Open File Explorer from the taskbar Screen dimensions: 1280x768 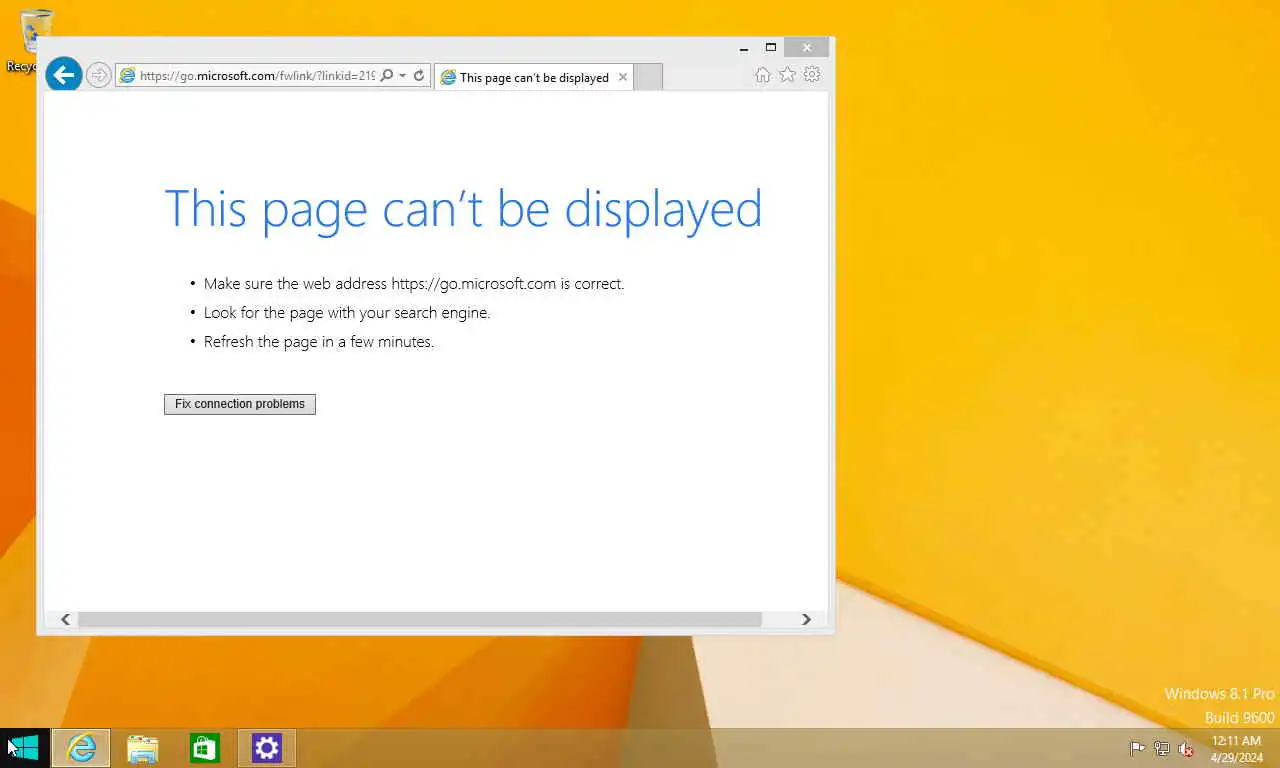pyautogui.click(x=143, y=748)
